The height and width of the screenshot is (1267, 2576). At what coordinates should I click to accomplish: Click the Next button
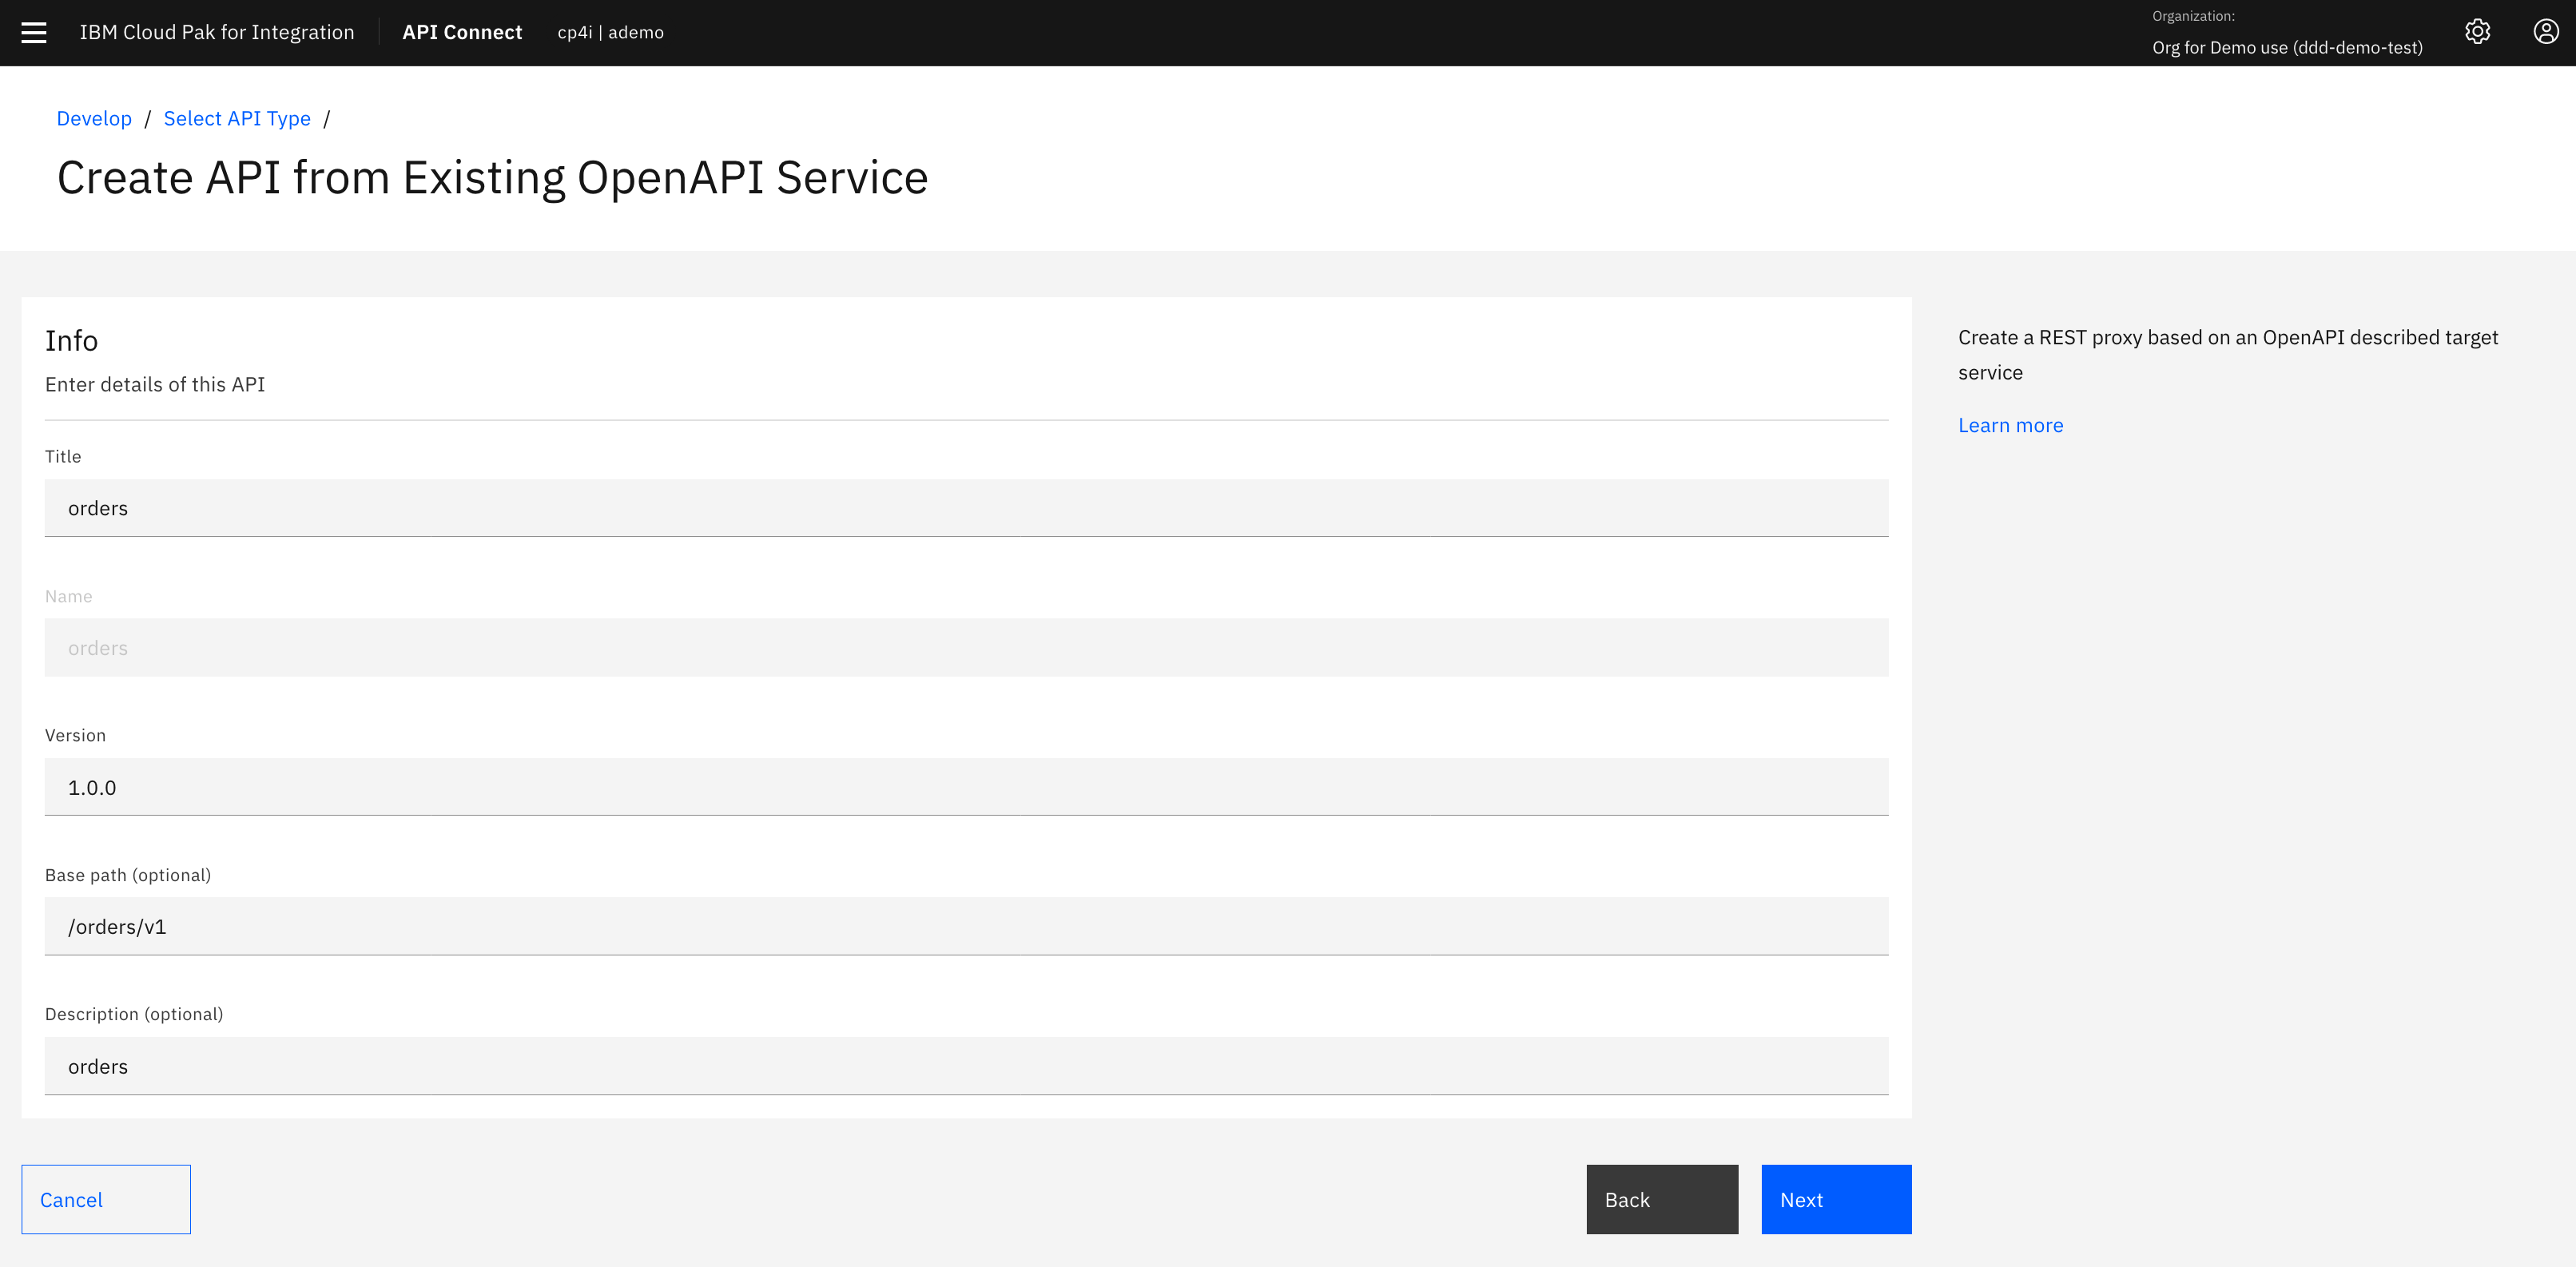coord(1835,1199)
